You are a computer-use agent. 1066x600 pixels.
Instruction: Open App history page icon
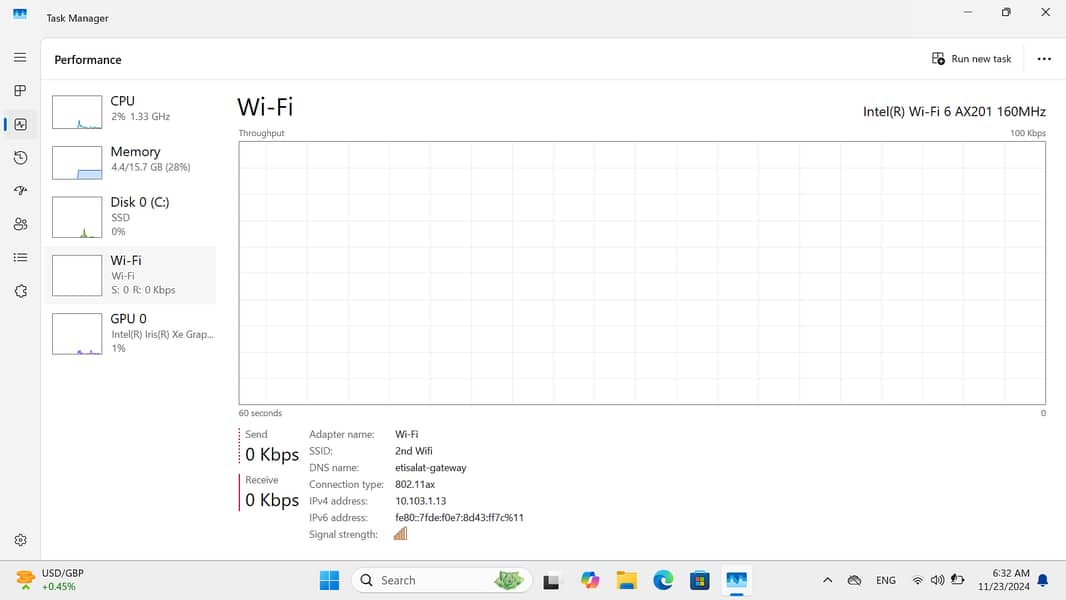click(x=20, y=158)
